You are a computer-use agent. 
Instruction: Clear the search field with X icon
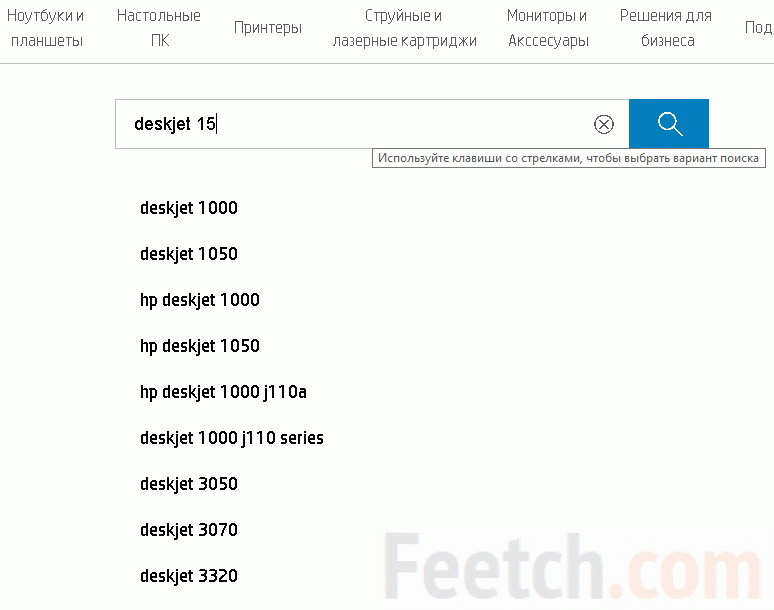tap(604, 124)
